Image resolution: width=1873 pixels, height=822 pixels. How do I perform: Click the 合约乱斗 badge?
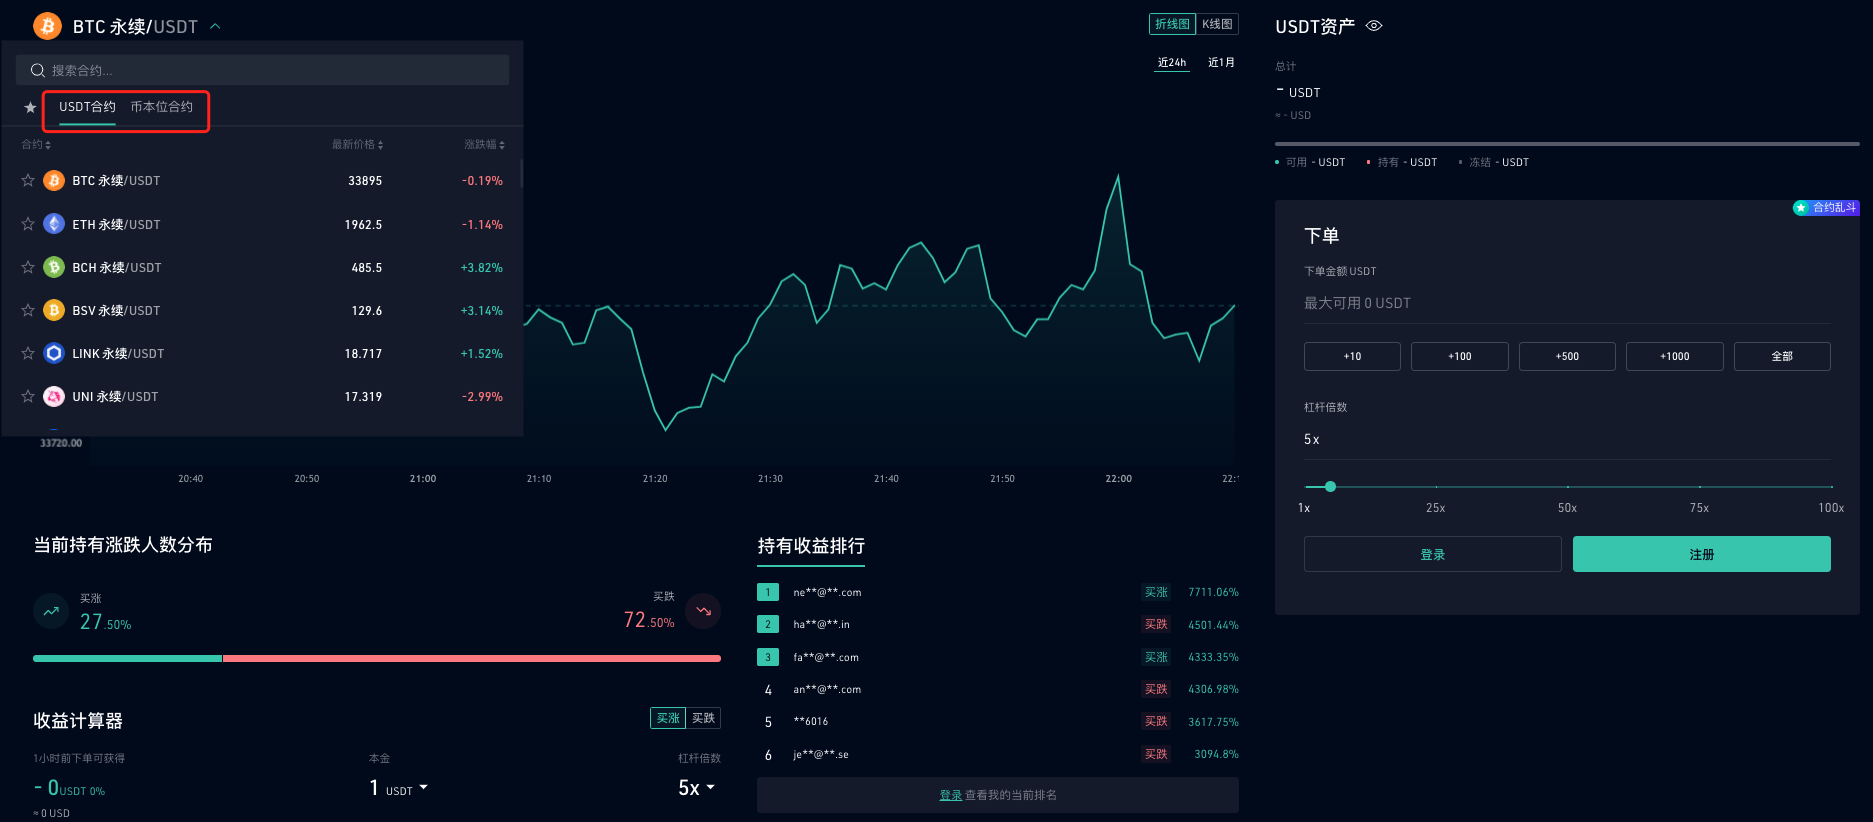coord(1826,208)
